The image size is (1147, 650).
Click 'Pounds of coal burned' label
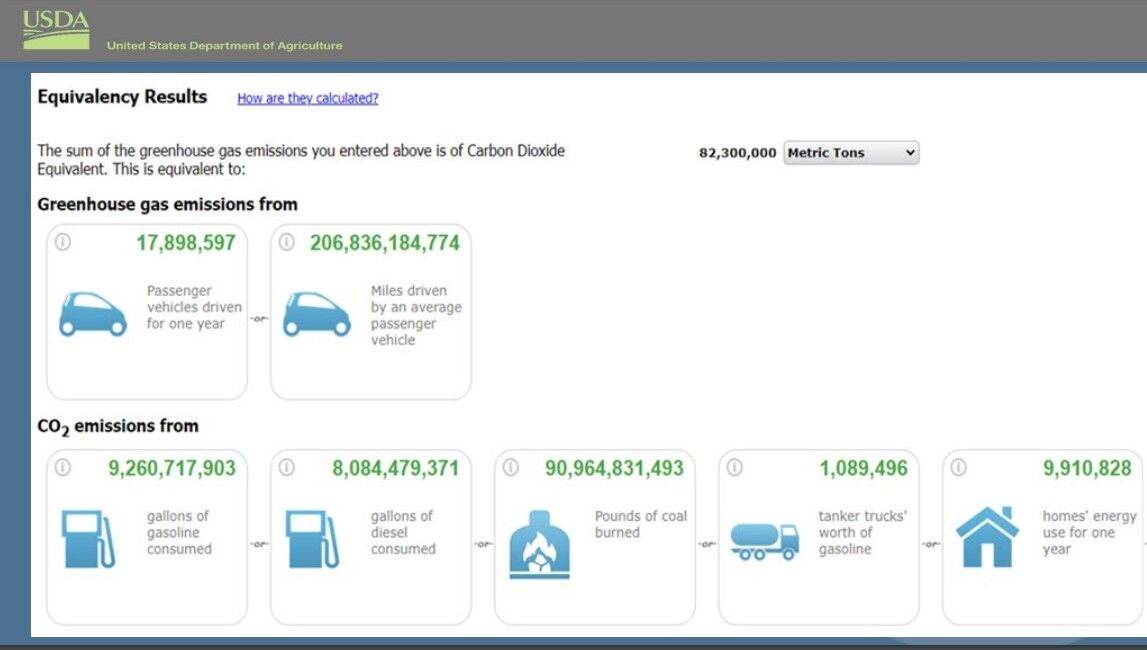641,524
